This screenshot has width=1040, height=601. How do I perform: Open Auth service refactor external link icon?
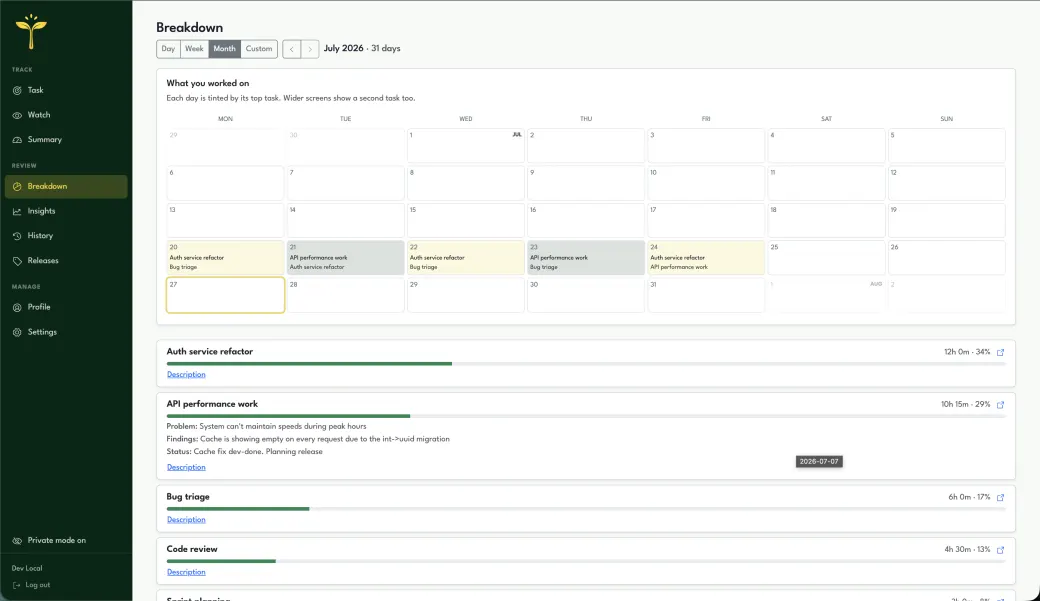(x=1000, y=352)
